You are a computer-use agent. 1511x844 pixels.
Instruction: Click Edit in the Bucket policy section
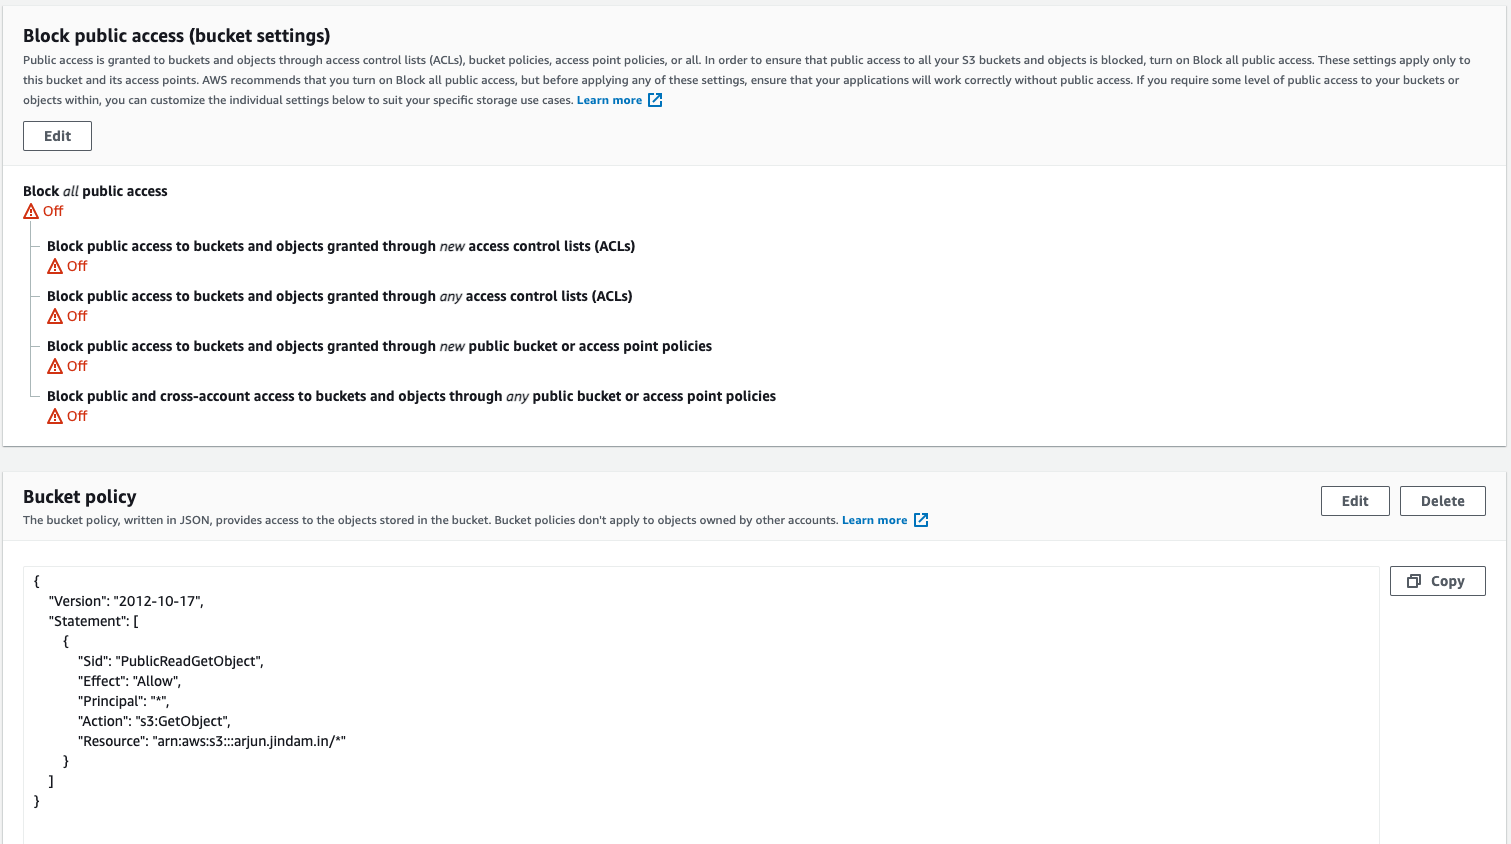(1355, 500)
